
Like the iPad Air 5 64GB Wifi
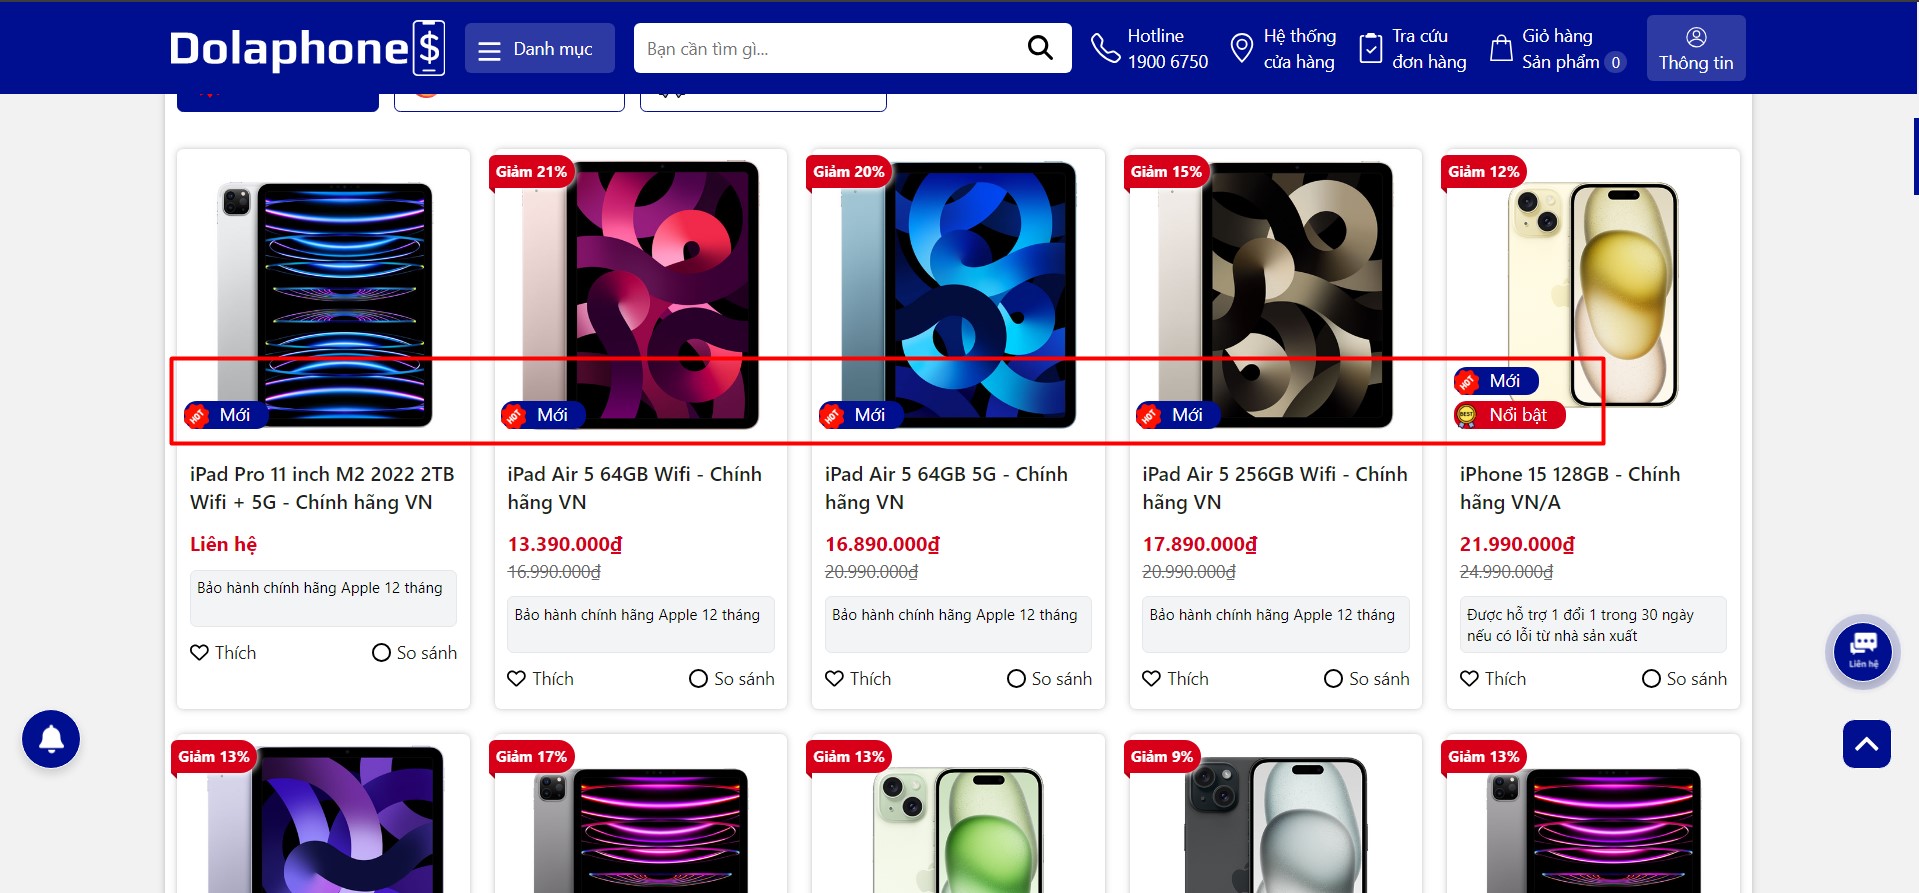click(x=516, y=679)
